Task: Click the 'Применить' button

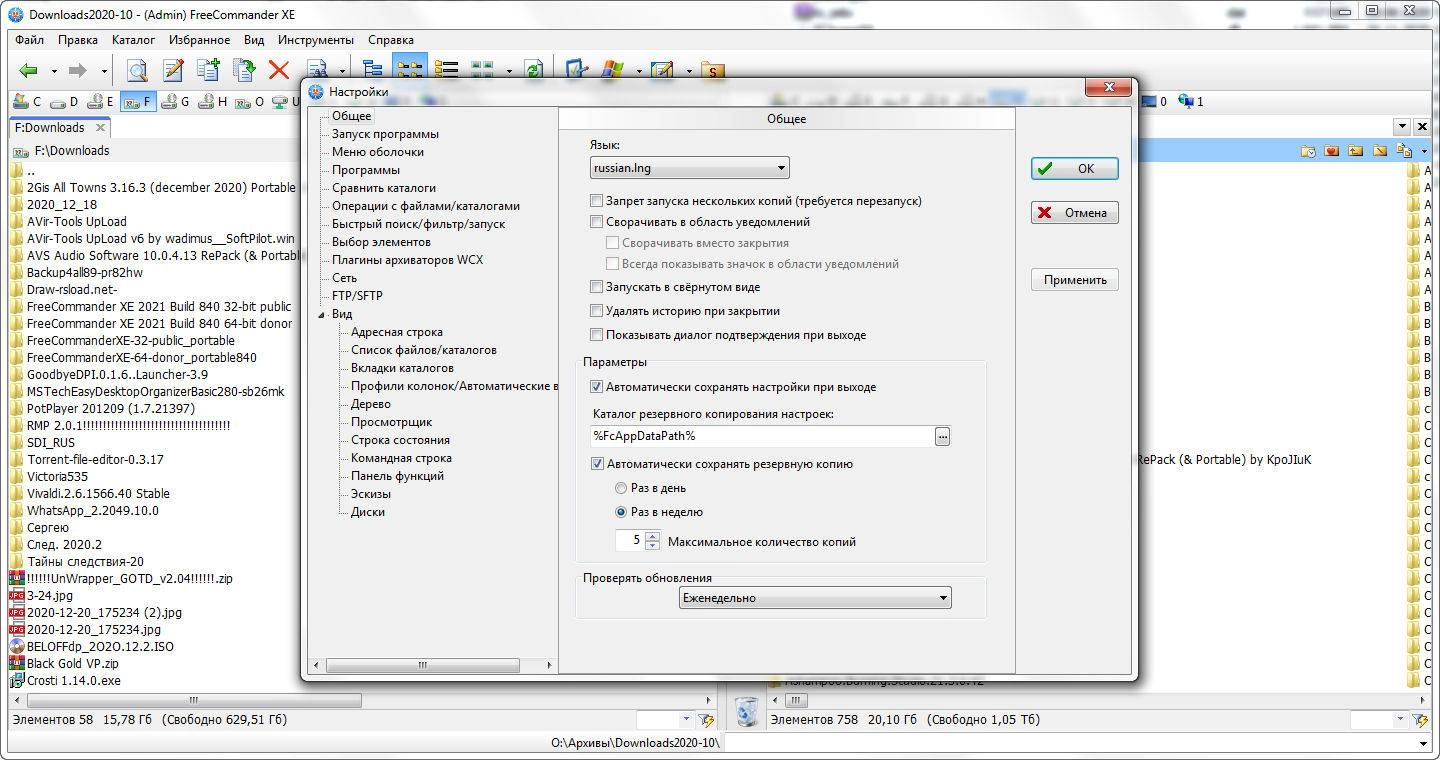Action: 1075,280
